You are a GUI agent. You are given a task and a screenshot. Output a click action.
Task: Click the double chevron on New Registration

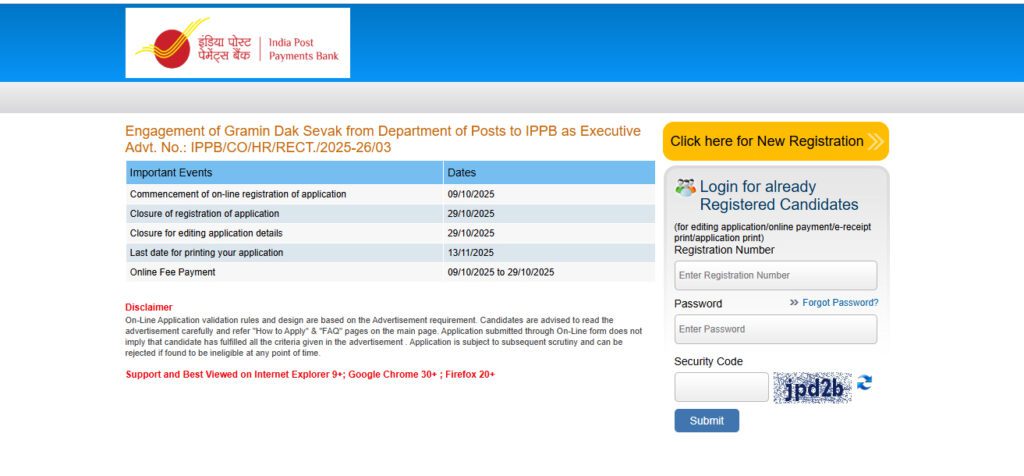(x=875, y=142)
